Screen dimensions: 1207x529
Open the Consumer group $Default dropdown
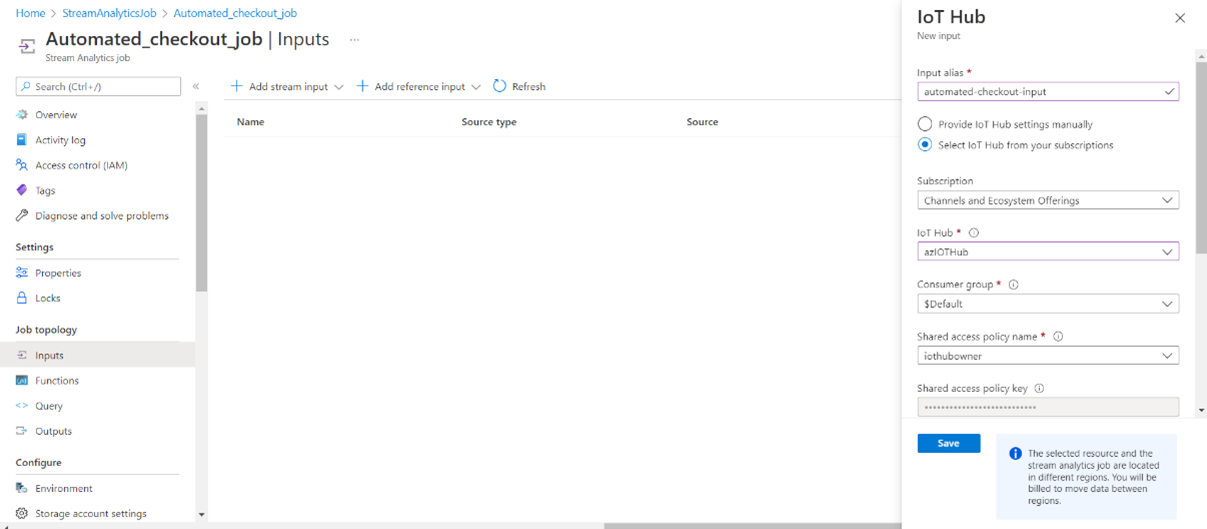click(x=1048, y=304)
